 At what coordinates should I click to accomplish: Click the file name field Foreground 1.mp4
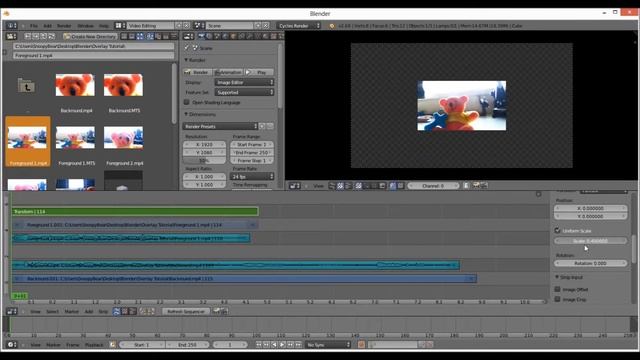point(93,55)
